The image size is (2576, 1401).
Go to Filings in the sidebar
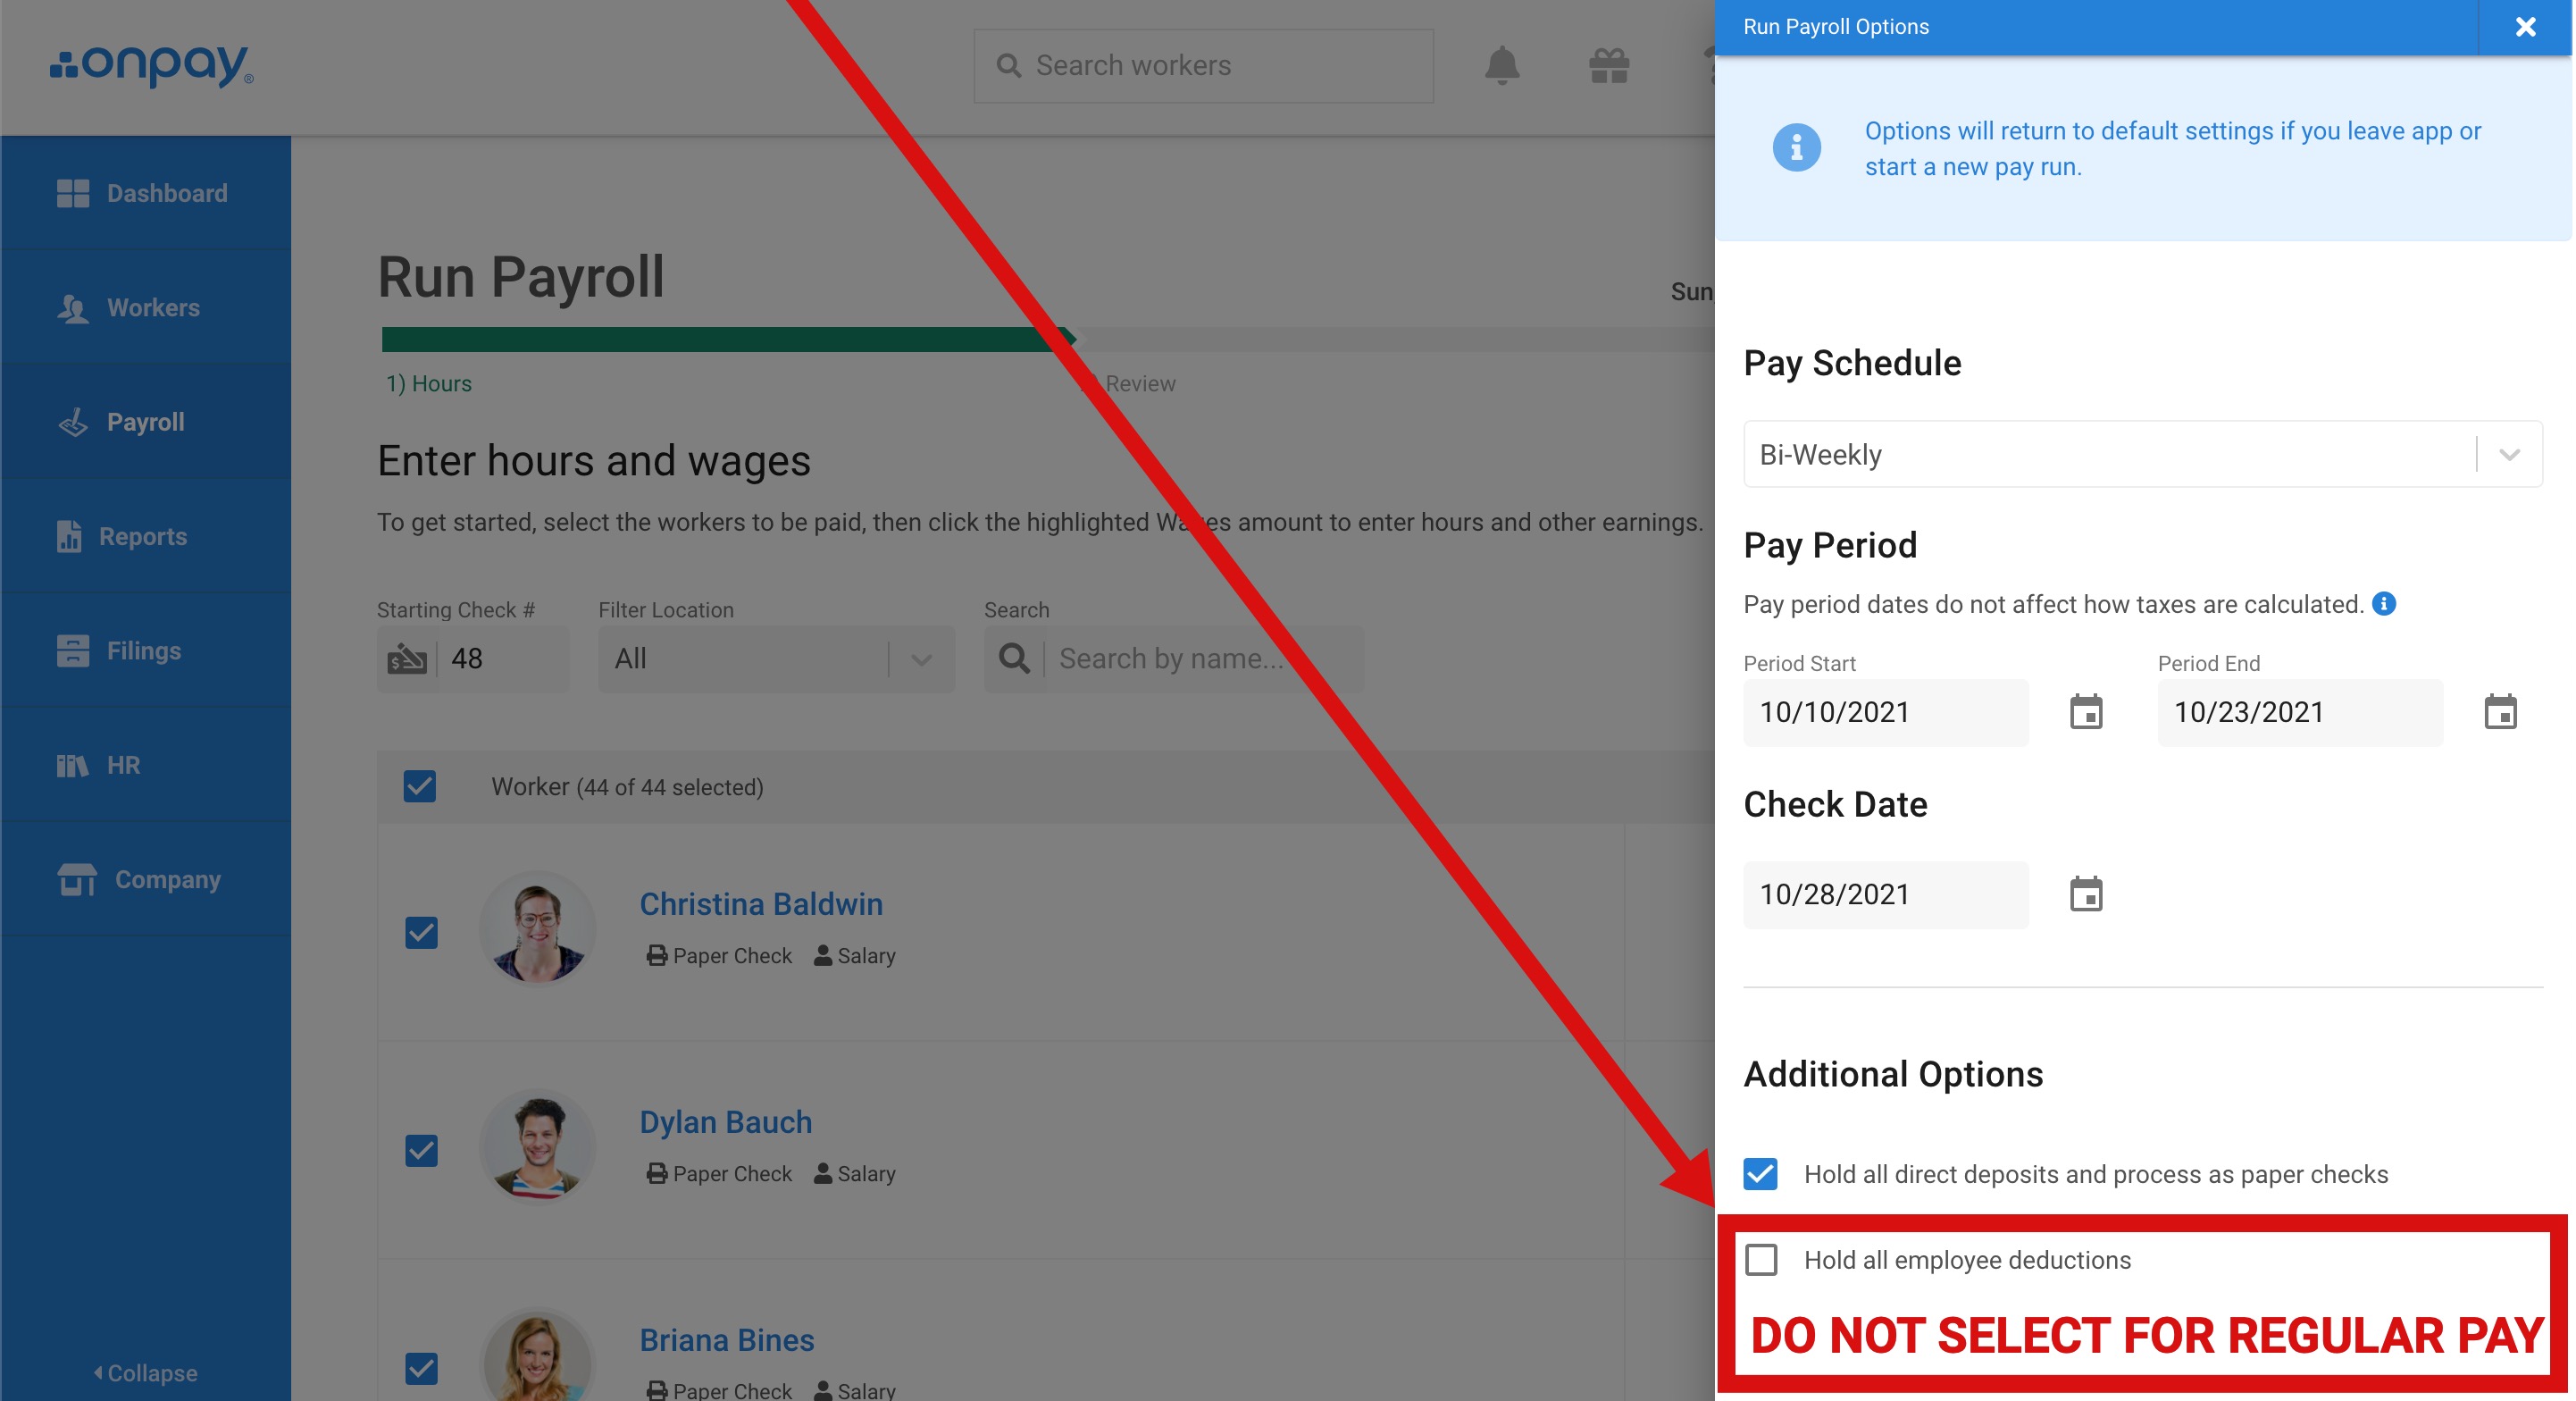click(x=143, y=651)
